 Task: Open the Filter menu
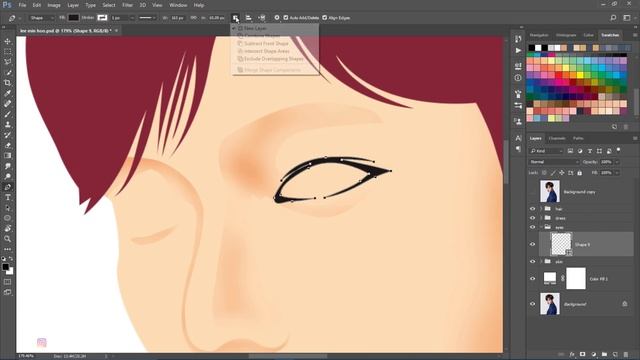(127, 5)
